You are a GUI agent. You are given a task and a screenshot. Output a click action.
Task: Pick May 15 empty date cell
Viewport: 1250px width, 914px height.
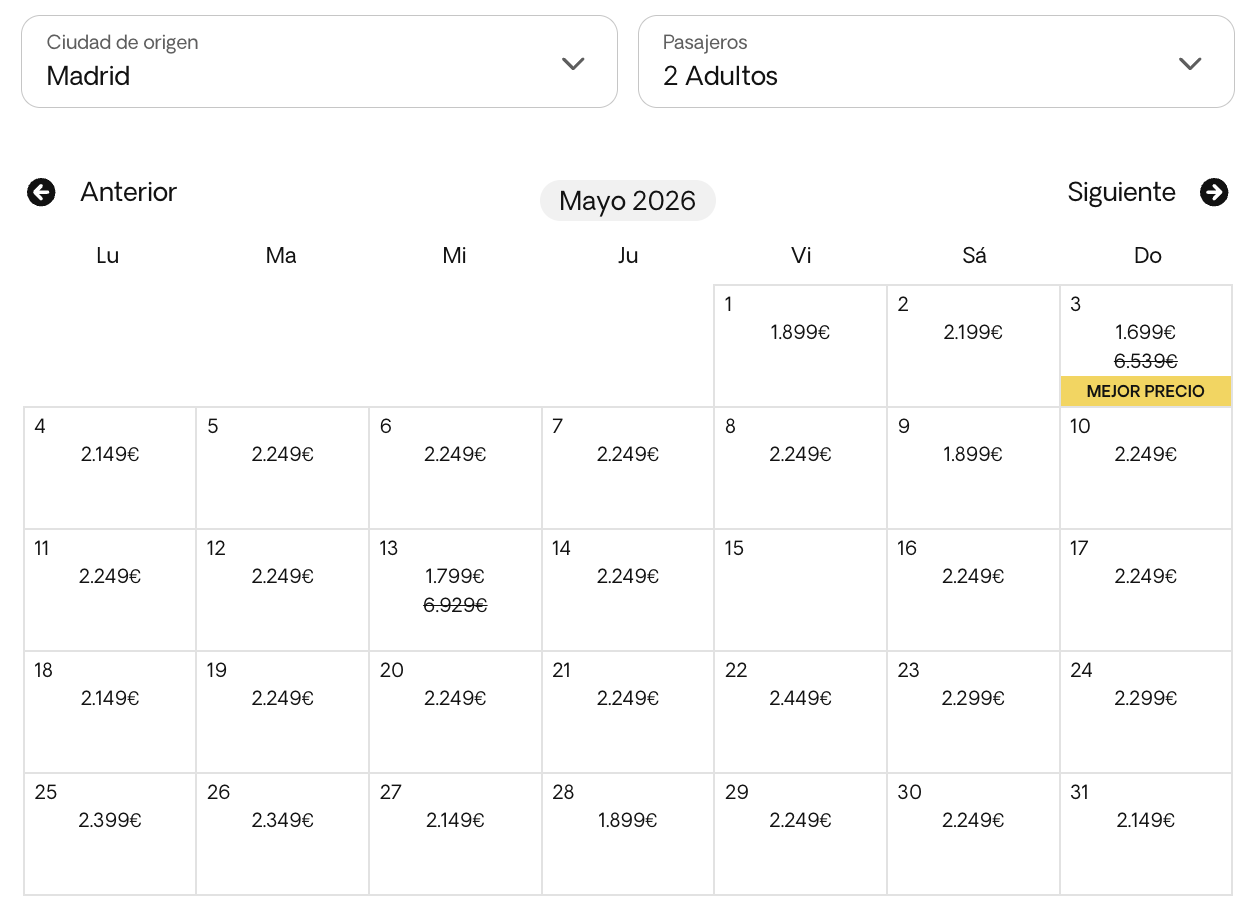(800, 589)
